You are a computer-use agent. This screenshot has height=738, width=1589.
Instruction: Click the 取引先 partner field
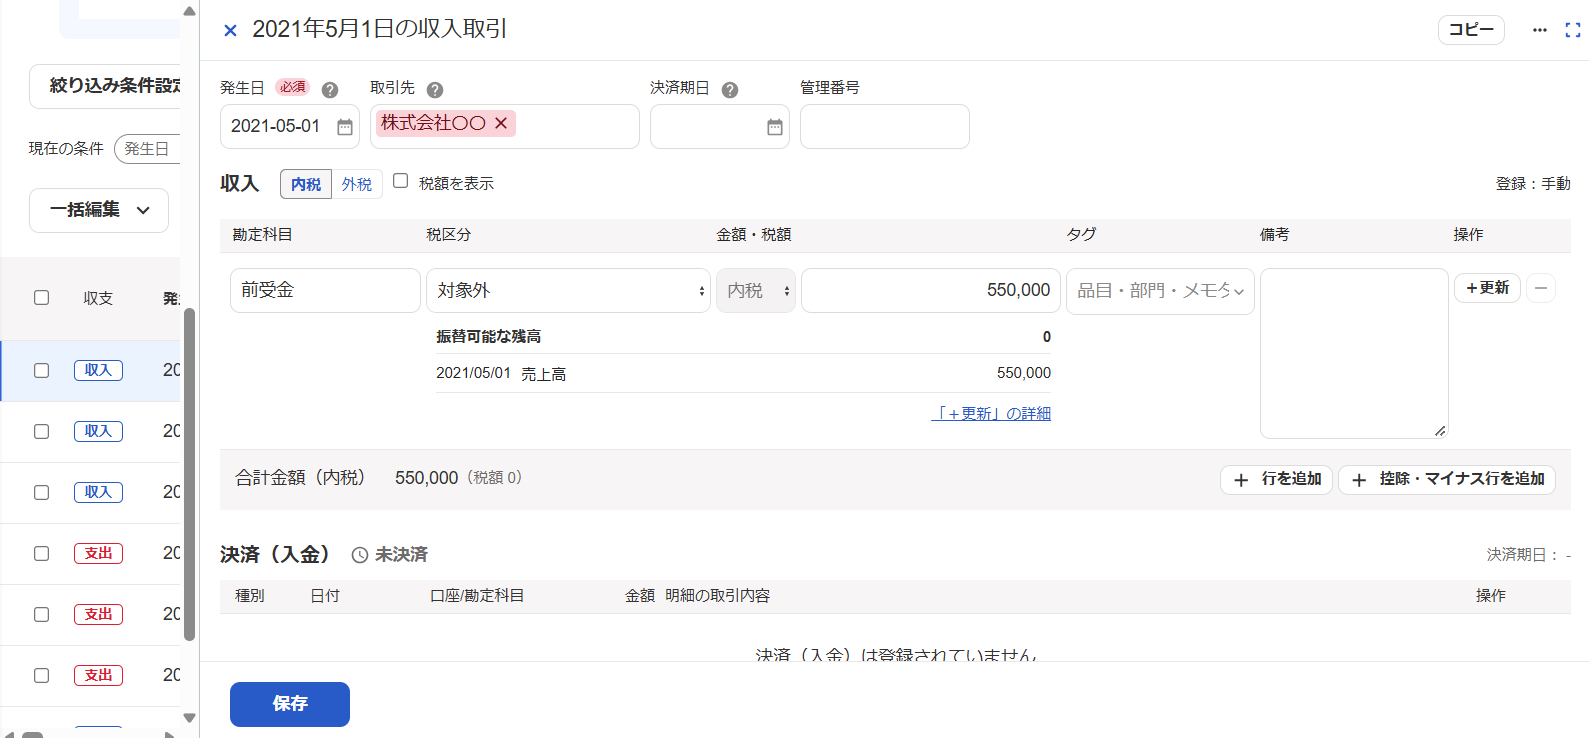[505, 127]
